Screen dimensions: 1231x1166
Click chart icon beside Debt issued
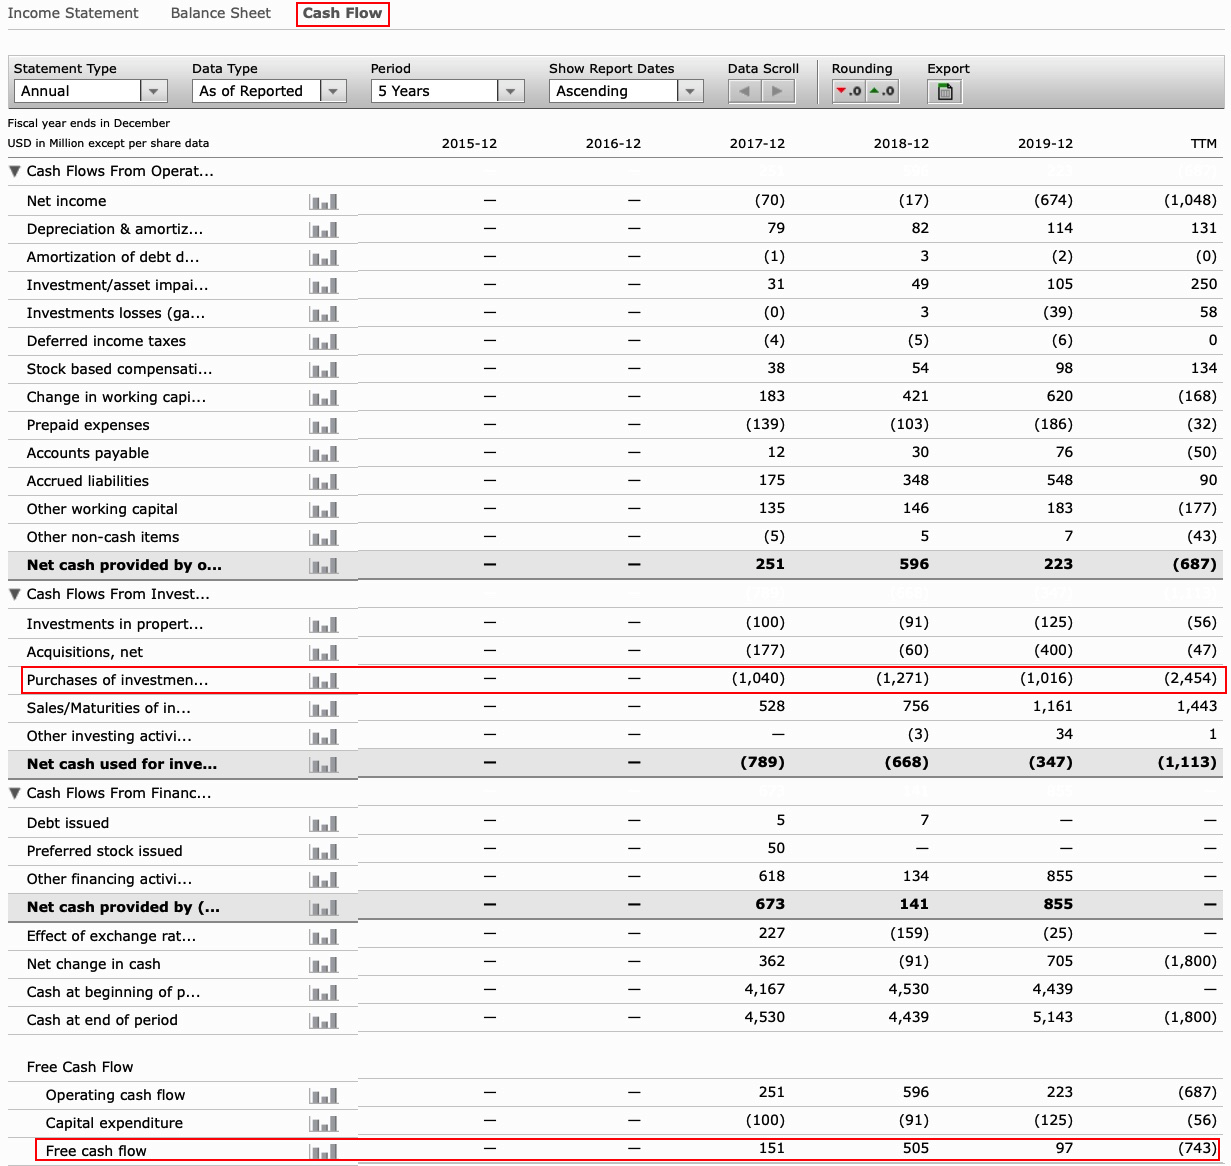(x=324, y=824)
